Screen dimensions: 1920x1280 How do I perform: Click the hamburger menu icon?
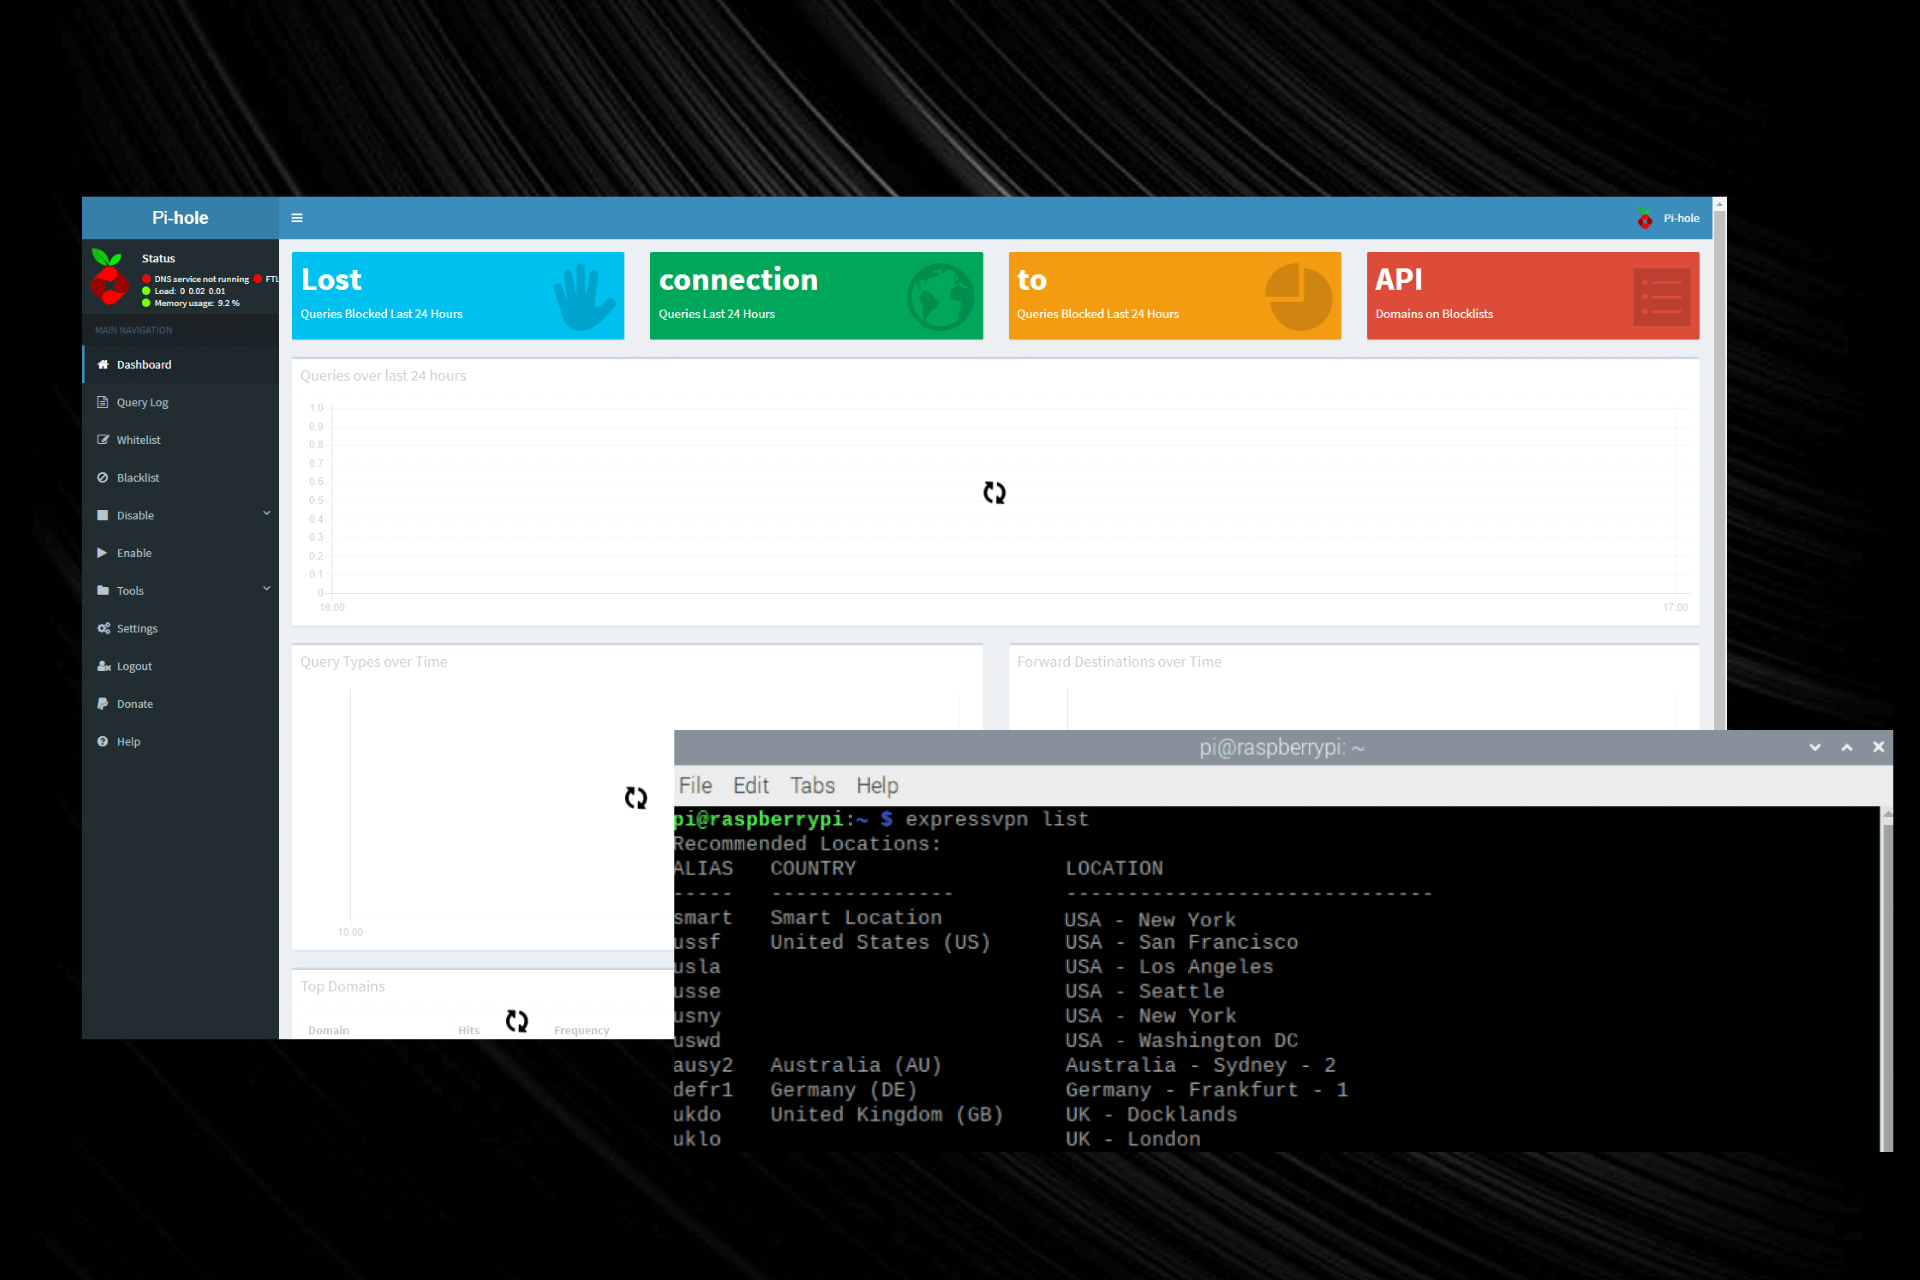tap(297, 217)
